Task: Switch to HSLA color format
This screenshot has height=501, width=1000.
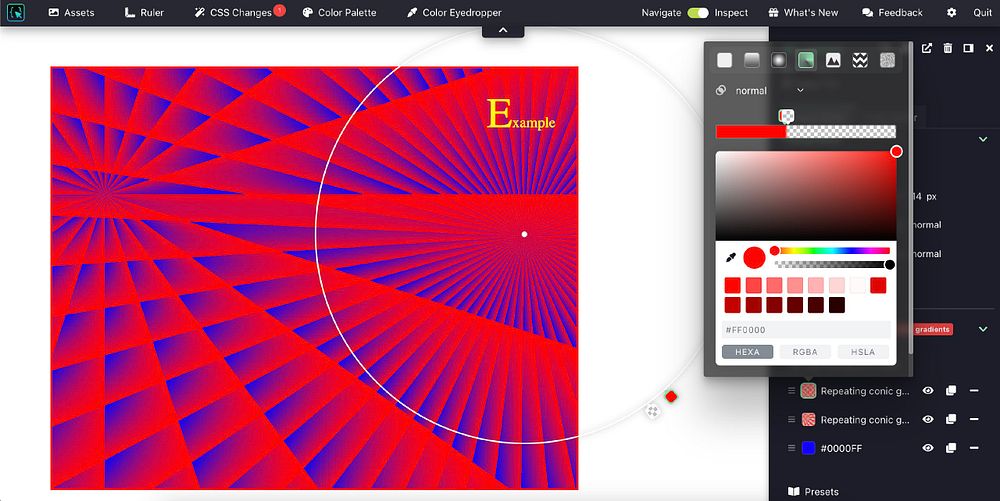Action: 863,352
